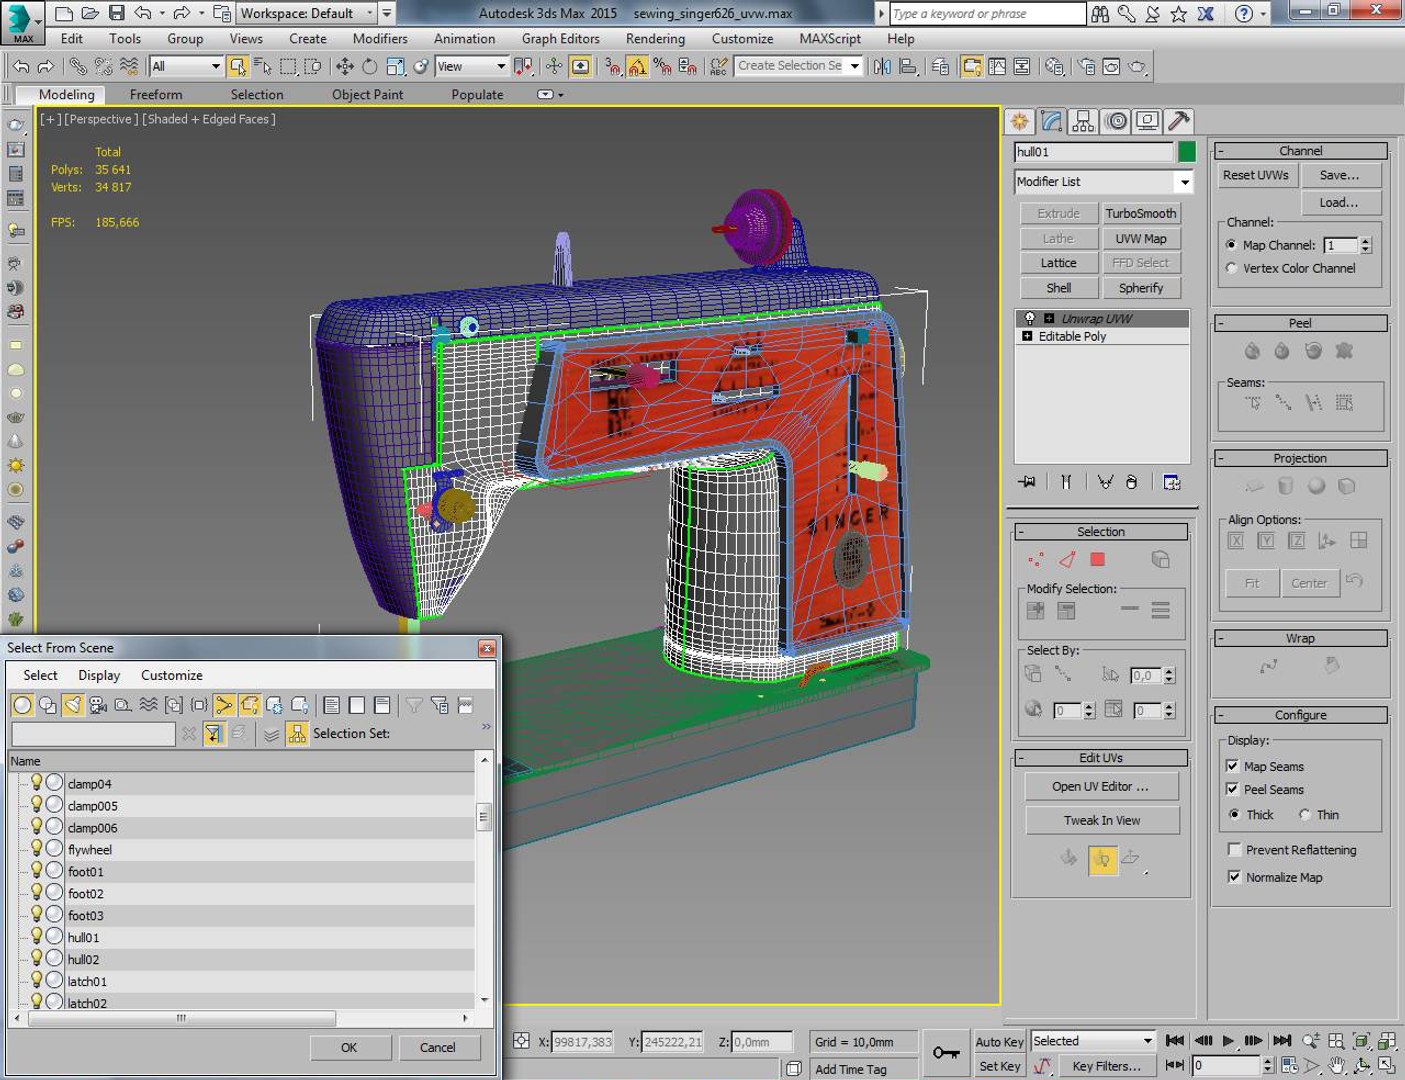Click Cancel in Select From Scene dialog
Viewport: 1405px width, 1080px height.
437,1048
